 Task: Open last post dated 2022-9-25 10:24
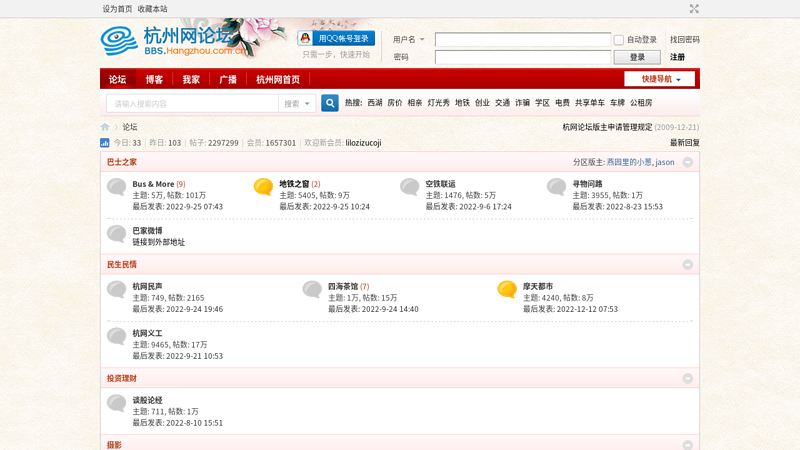tap(341, 207)
